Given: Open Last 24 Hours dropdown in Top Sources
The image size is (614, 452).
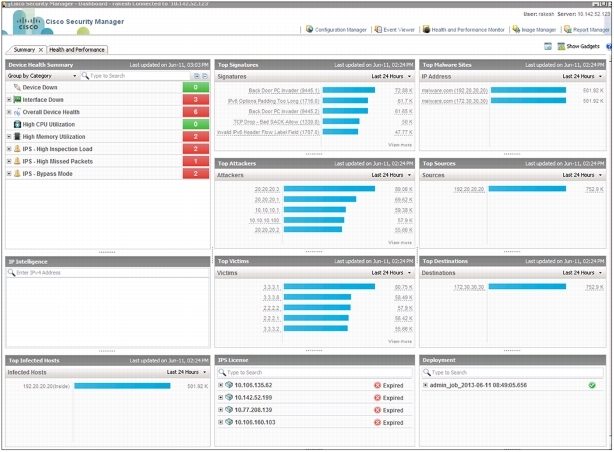Looking at the screenshot, I should [582, 175].
